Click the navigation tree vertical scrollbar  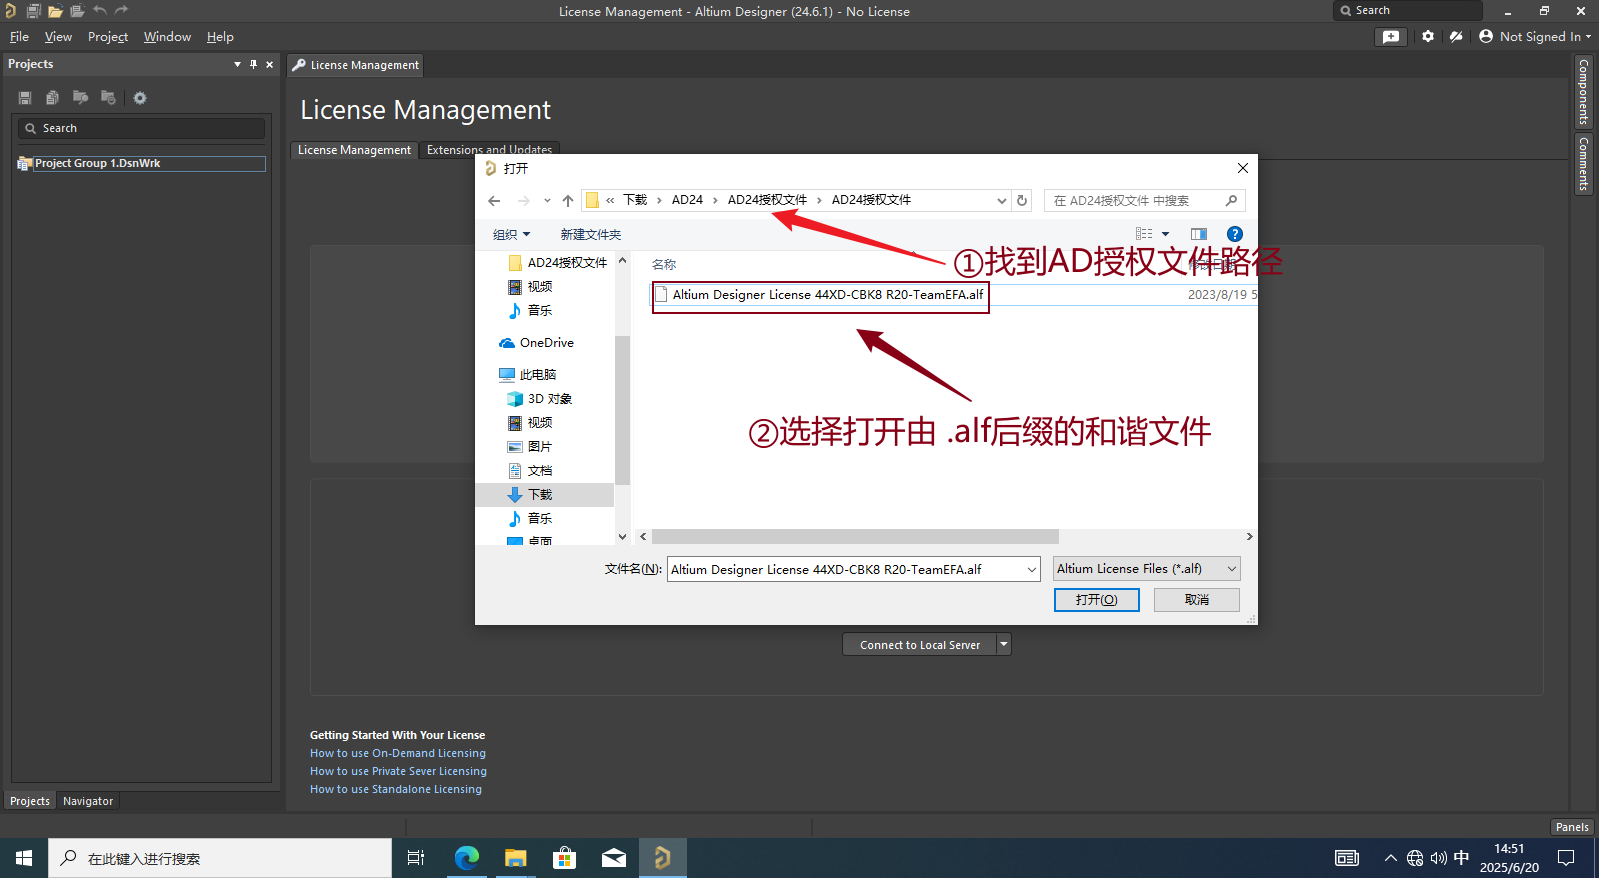click(x=622, y=410)
